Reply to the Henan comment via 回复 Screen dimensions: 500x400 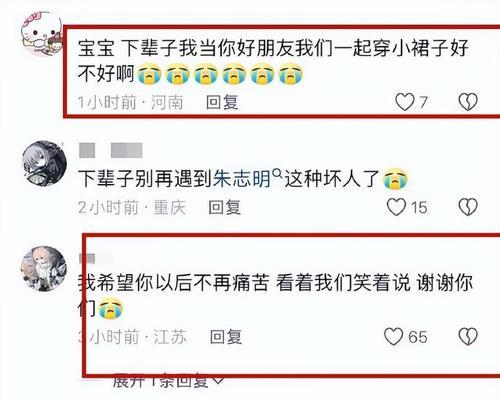tap(222, 102)
